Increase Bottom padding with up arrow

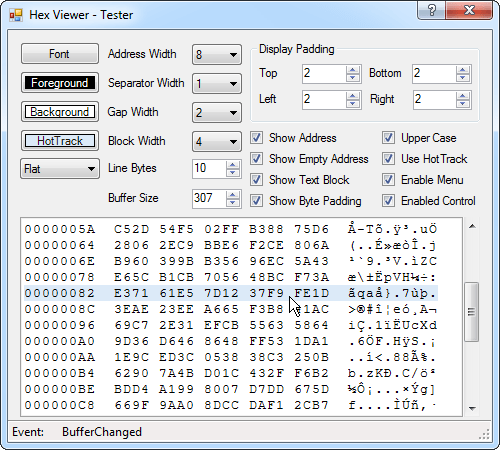coord(463,69)
